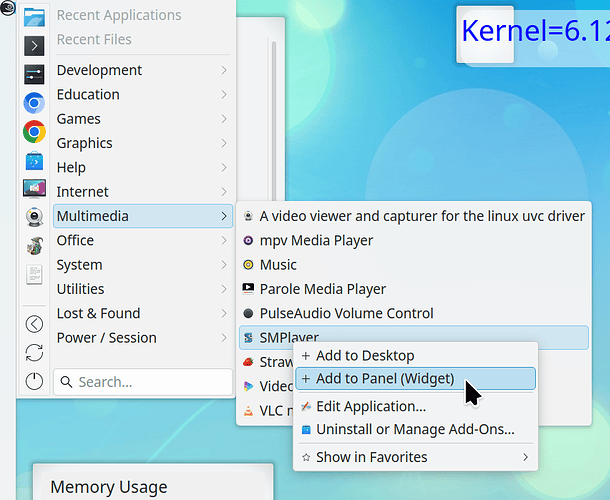This screenshot has width=610, height=500.
Task: Open the Utilities category
Action: (x=143, y=289)
